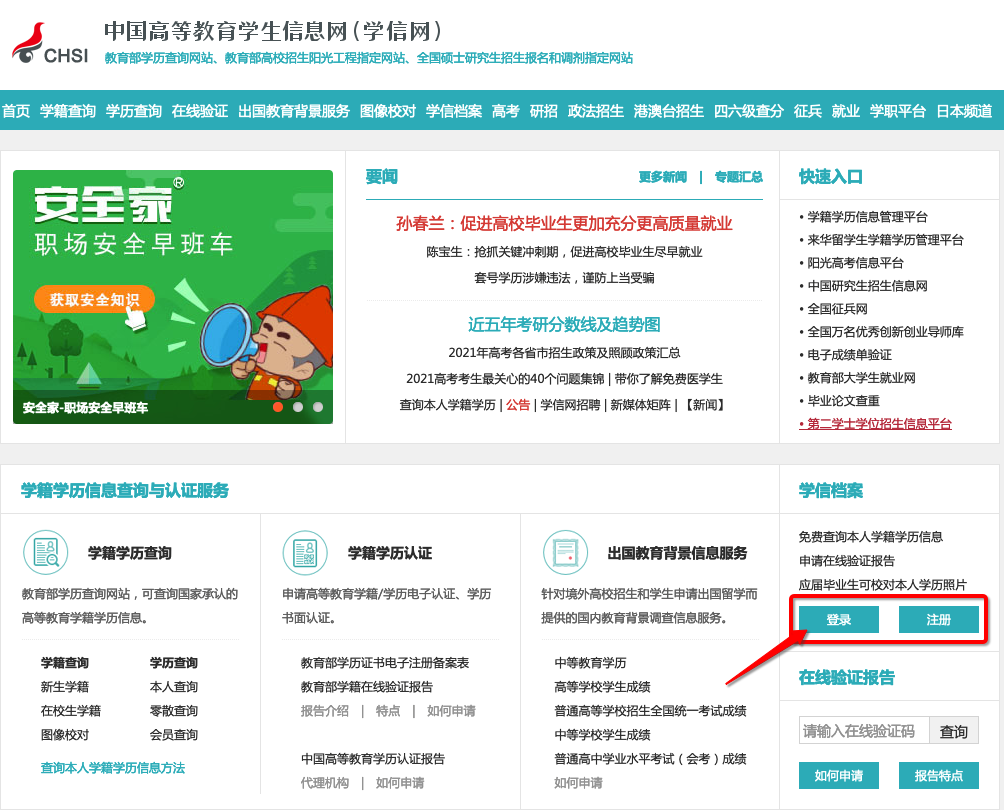Viewport: 1004px width, 810px height.
Task: Open 政法招生 navigation item
Action: (595, 111)
